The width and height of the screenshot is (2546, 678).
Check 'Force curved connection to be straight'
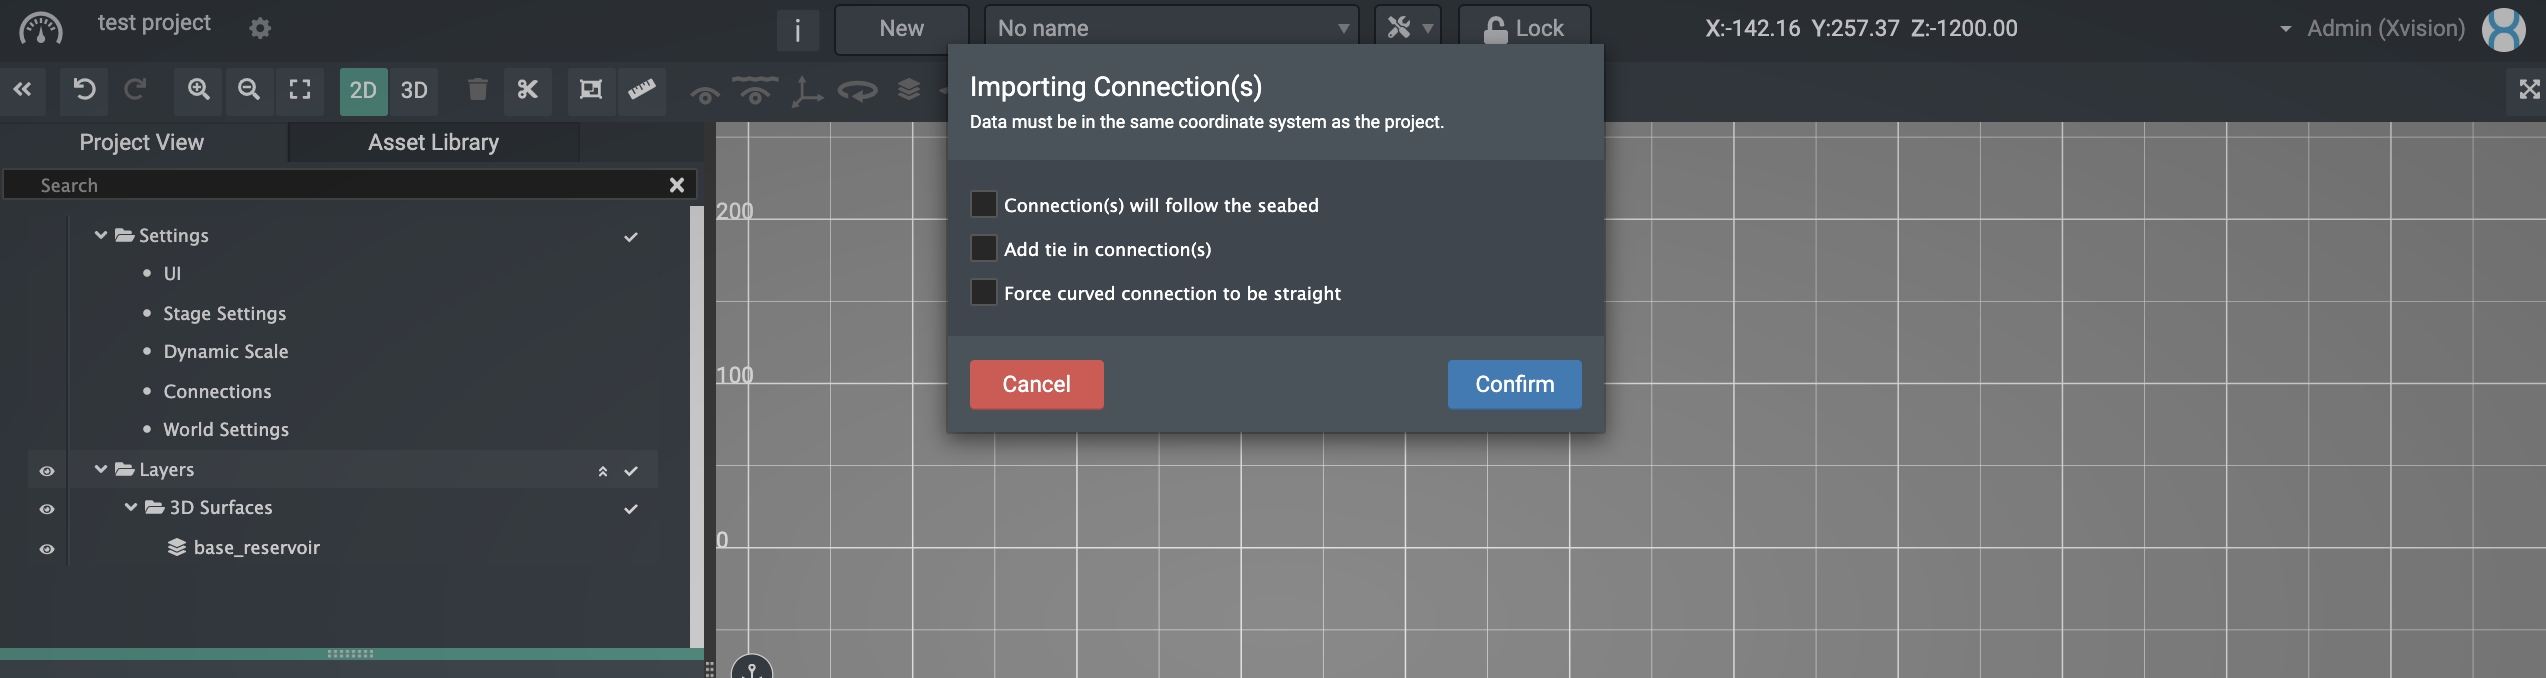click(984, 293)
